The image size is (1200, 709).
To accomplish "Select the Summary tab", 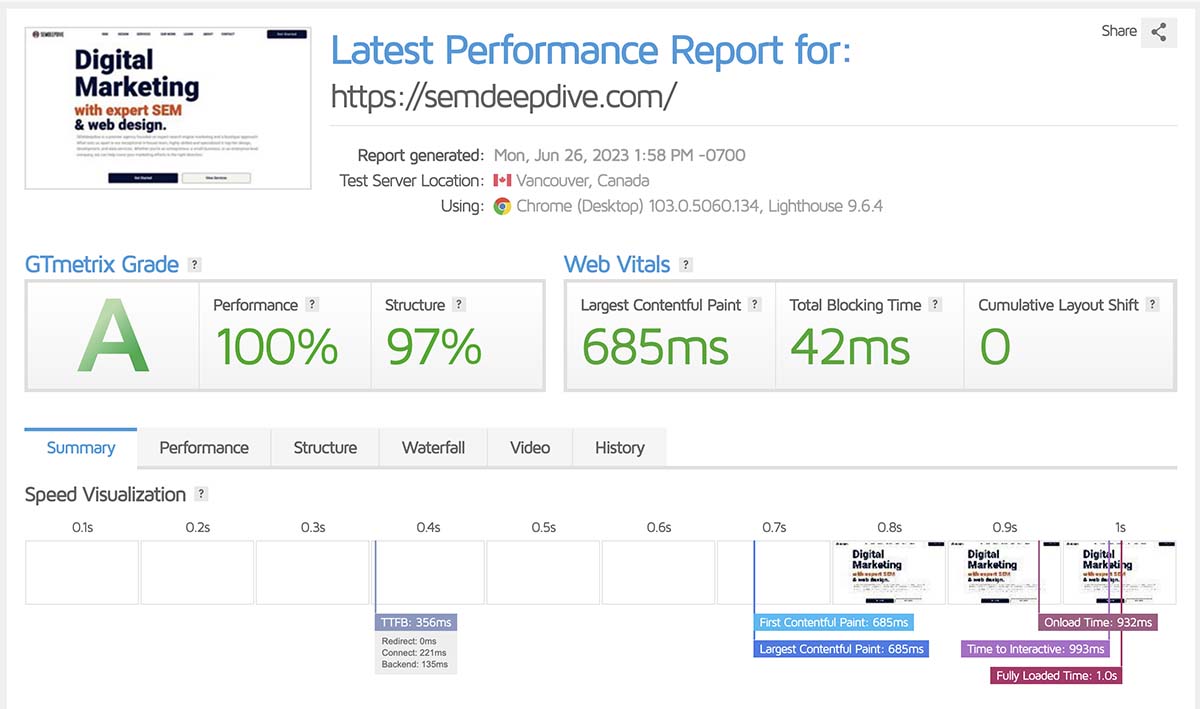I will coord(81,447).
